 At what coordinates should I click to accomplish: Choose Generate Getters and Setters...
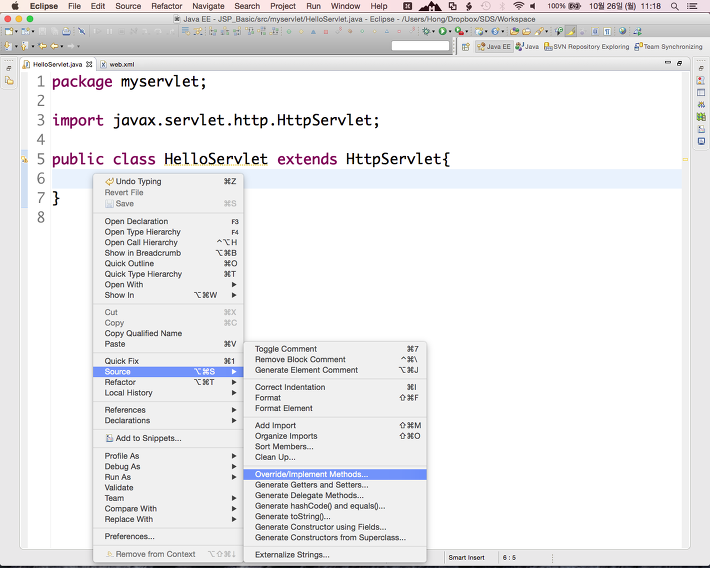click(335, 485)
